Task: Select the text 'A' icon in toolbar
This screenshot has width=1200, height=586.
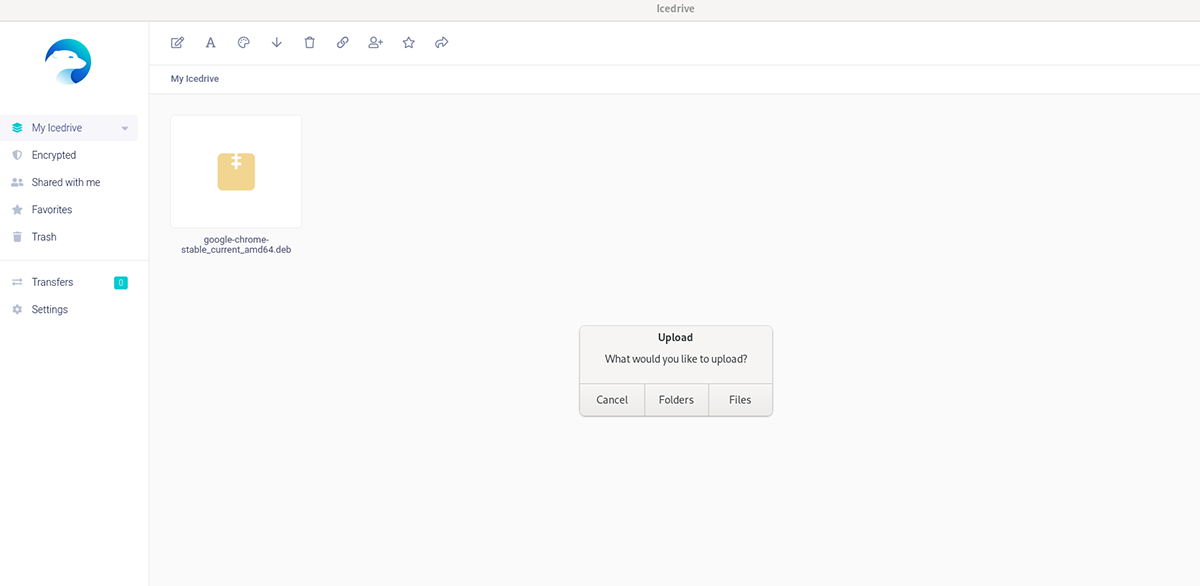Action: [x=210, y=42]
